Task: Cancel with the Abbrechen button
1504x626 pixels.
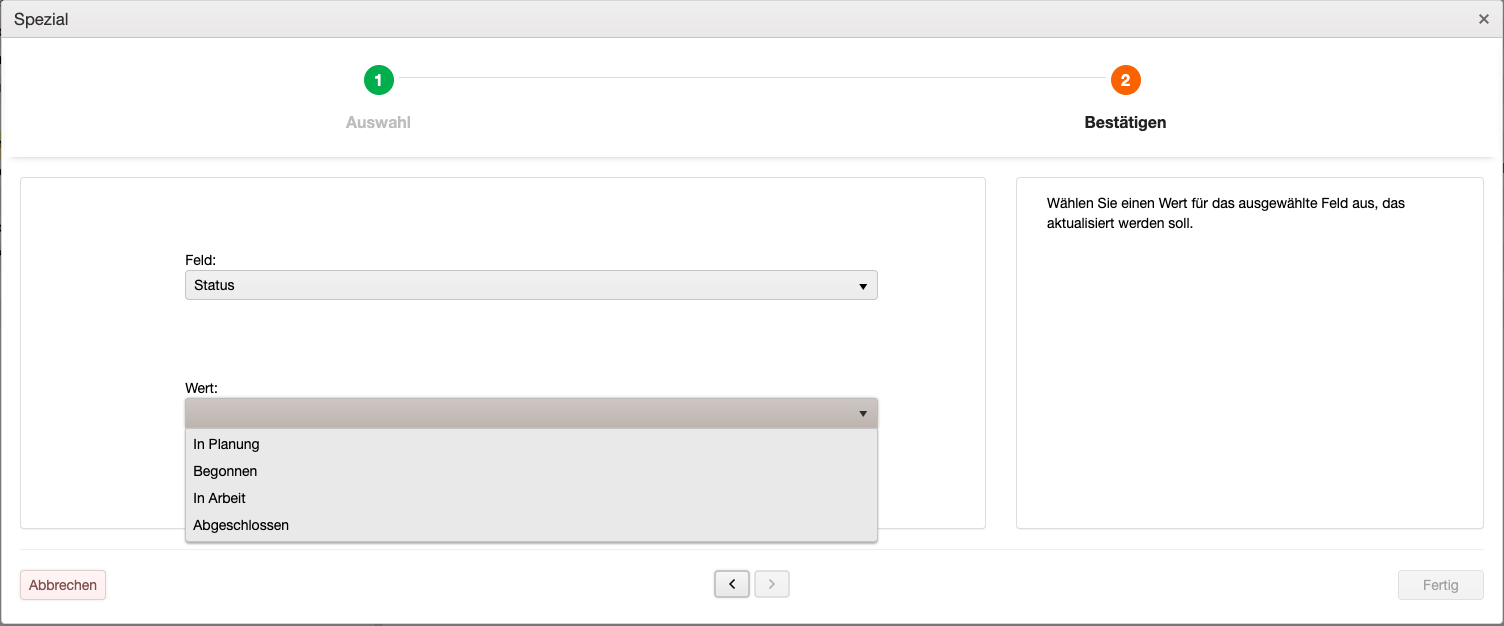Action: click(63, 585)
